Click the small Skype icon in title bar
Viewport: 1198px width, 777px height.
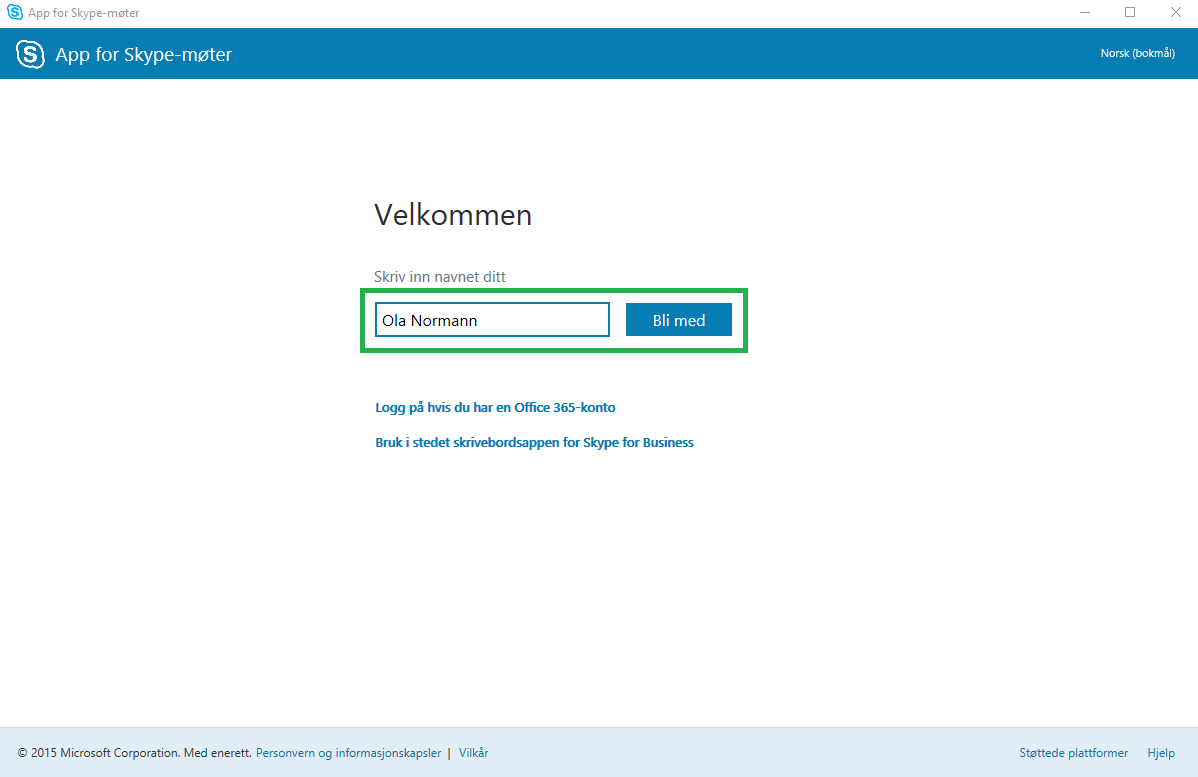[15, 12]
